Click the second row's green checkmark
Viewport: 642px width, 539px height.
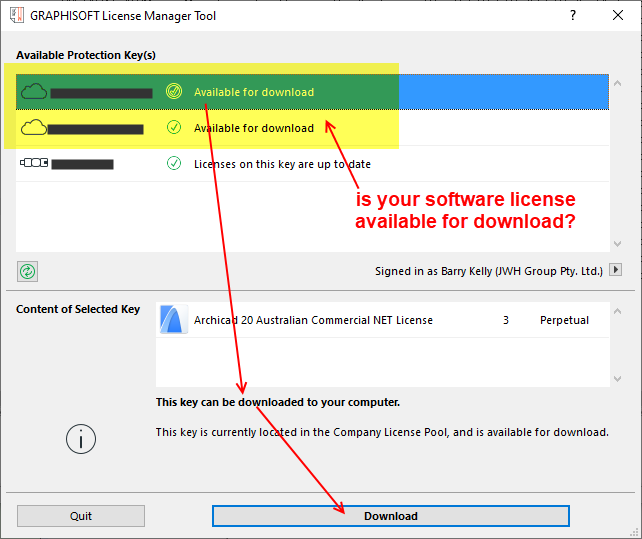(x=174, y=127)
